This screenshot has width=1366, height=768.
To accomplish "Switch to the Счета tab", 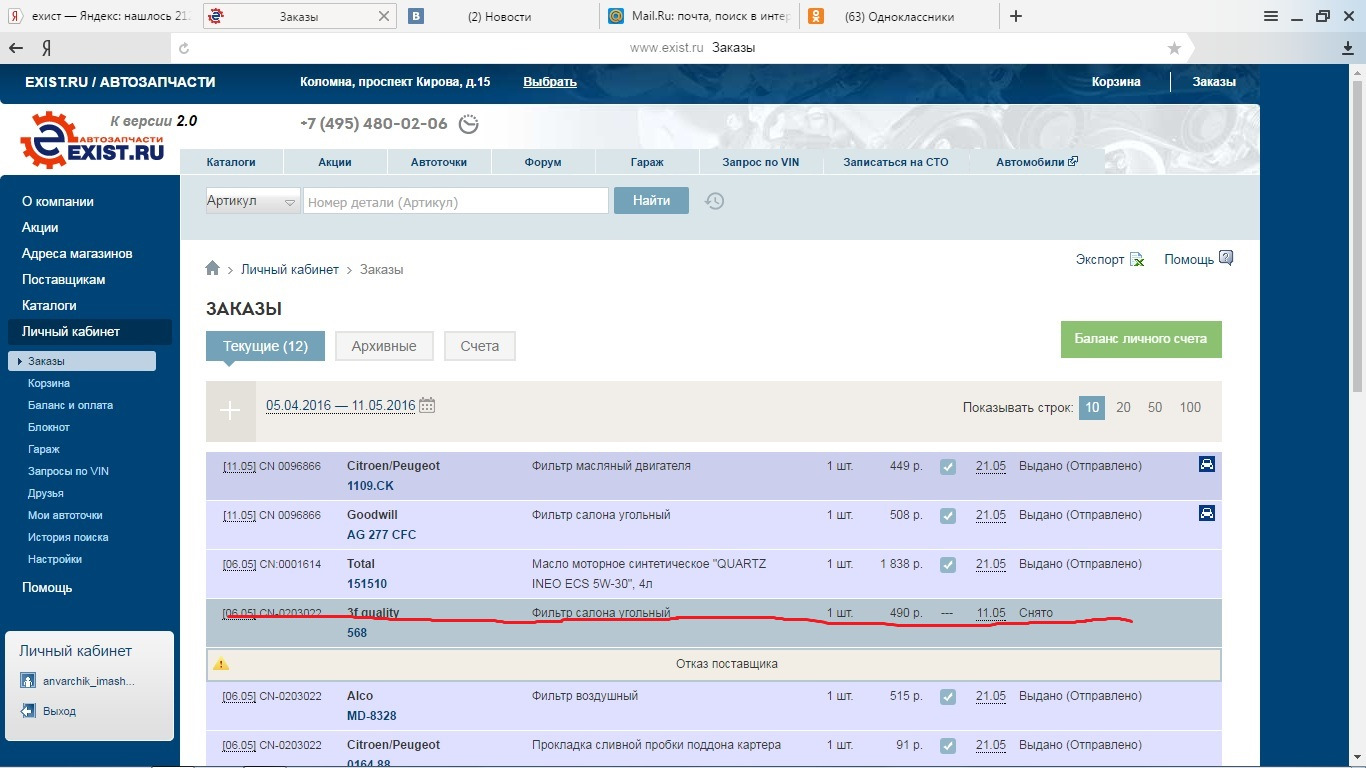I will coord(480,346).
